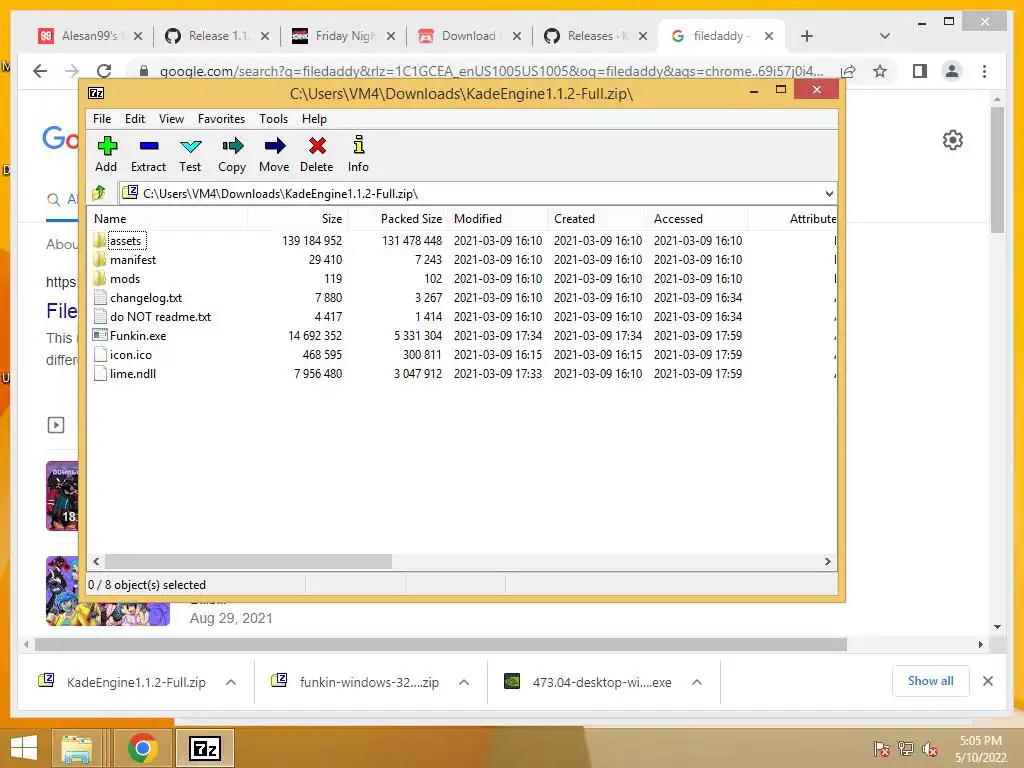Switch to the Friday Nigh Chrome tab
The width and height of the screenshot is (1024, 768).
tap(344, 36)
